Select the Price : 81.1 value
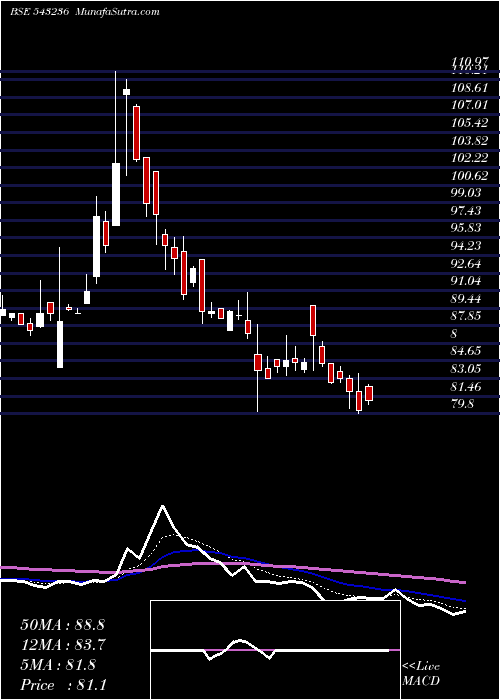Image resolution: width=500 pixels, height=700 pixels. (63, 685)
